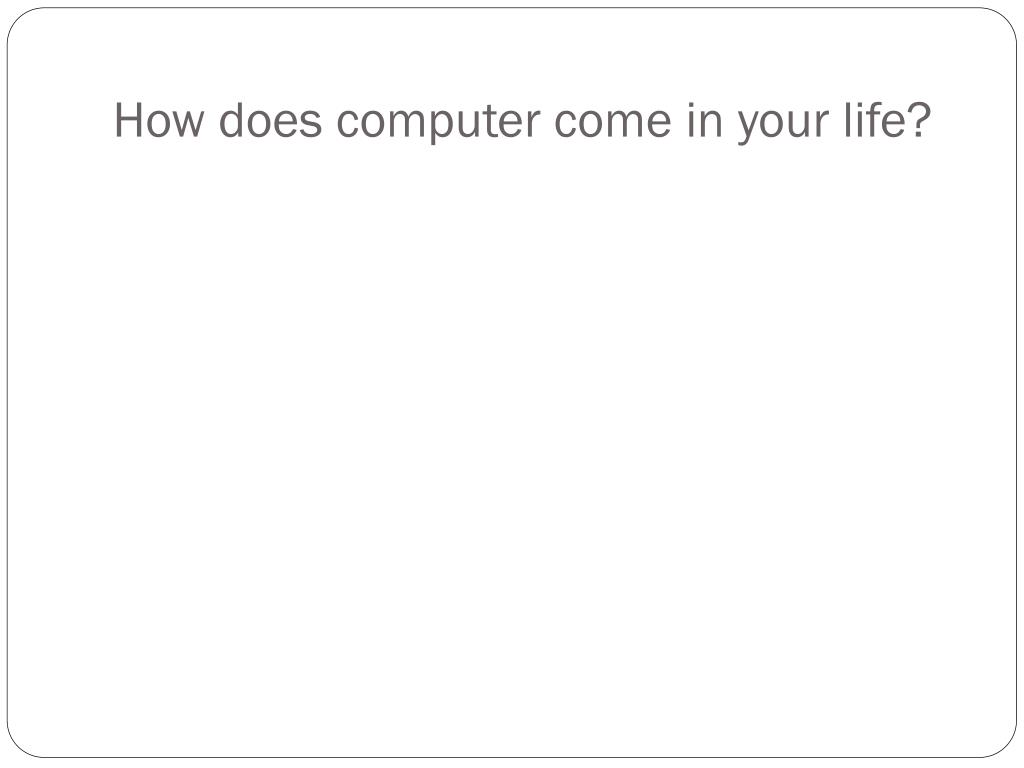1024x768 pixels.
Task: Click the rounded top-right corner of the slide frame
Action: (x=1006, y=19)
